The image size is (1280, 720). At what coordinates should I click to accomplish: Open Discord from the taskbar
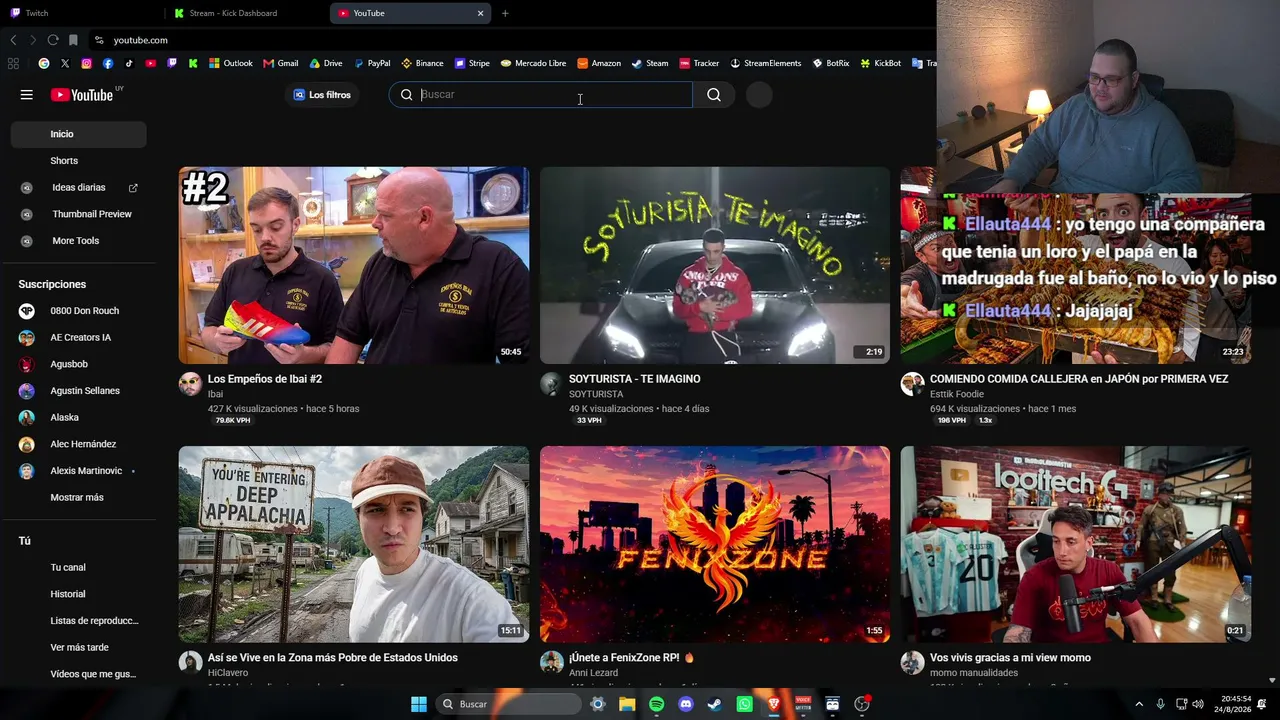pos(686,704)
